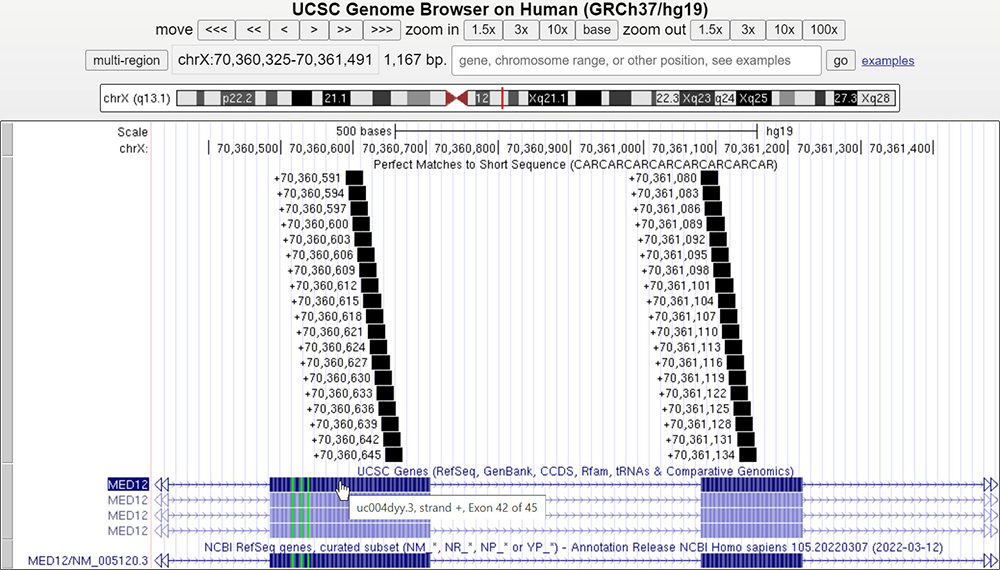This screenshot has height=570, width=1000.
Task: Zoom out 100x from current view
Action: pyautogui.click(x=825, y=29)
